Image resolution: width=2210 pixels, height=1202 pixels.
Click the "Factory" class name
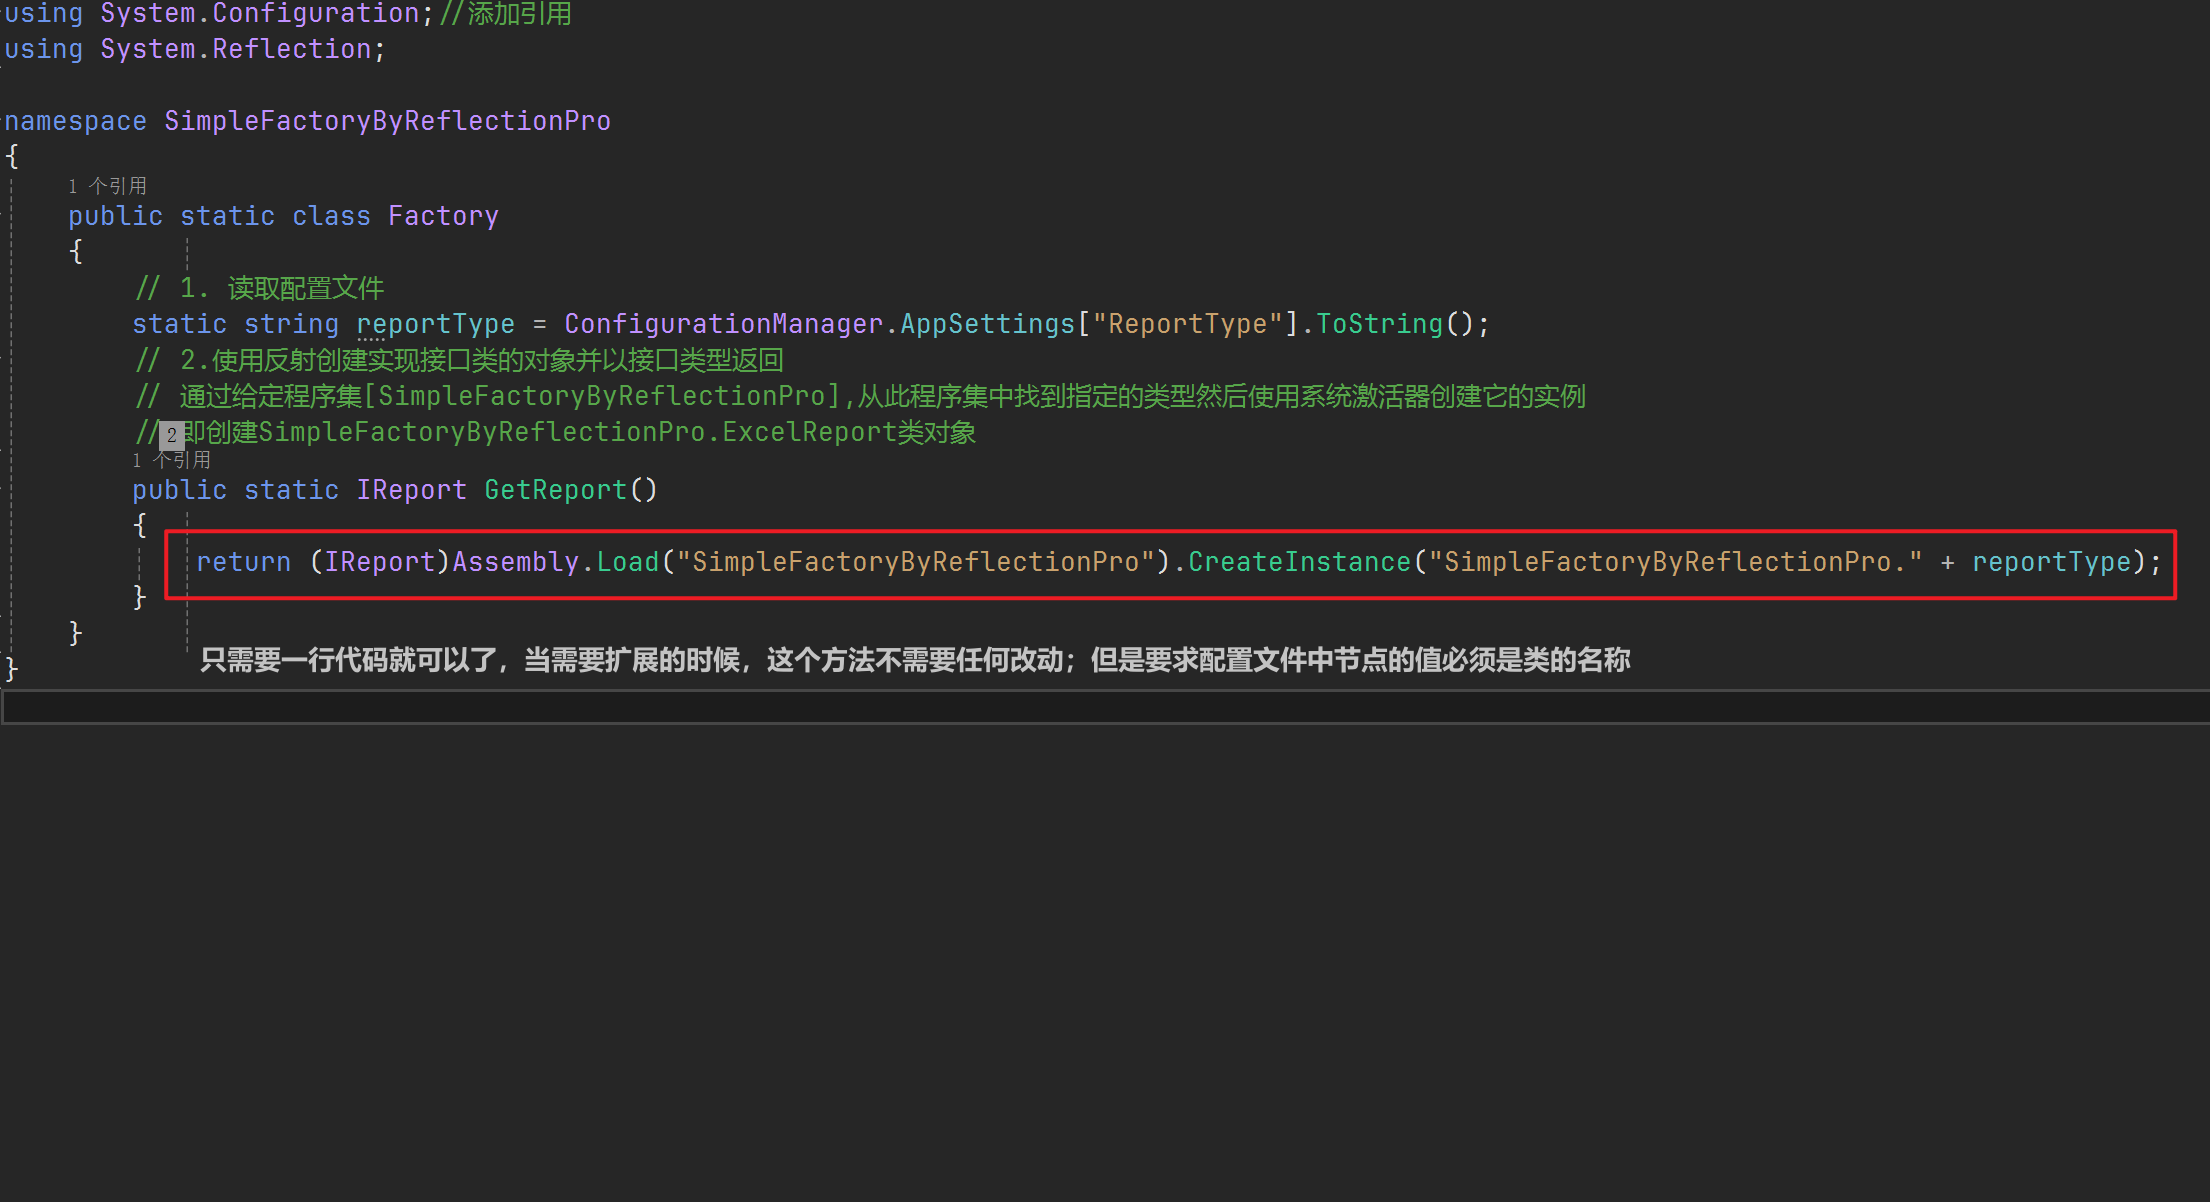443,216
